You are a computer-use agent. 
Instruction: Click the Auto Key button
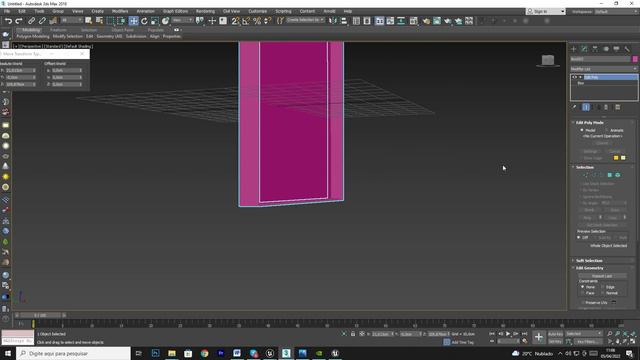[555, 334]
